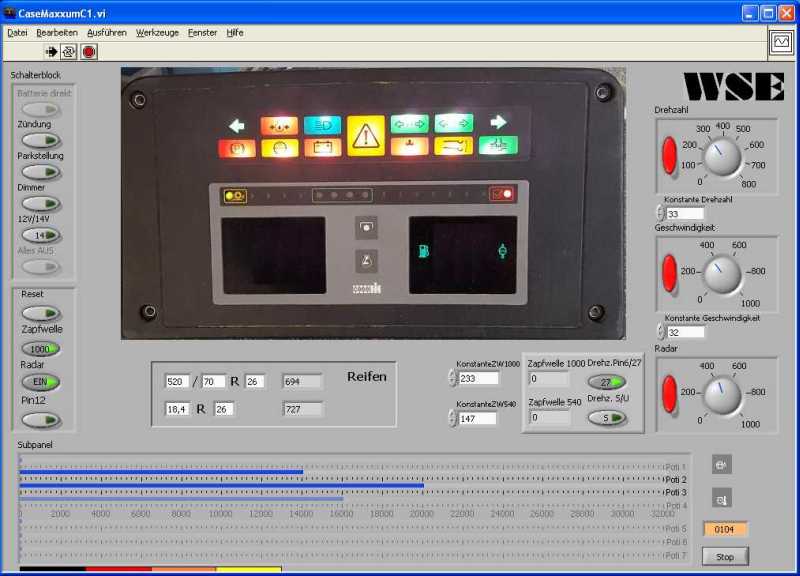Click the green icon at right of display
800x576 pixels.
[x=503, y=251]
